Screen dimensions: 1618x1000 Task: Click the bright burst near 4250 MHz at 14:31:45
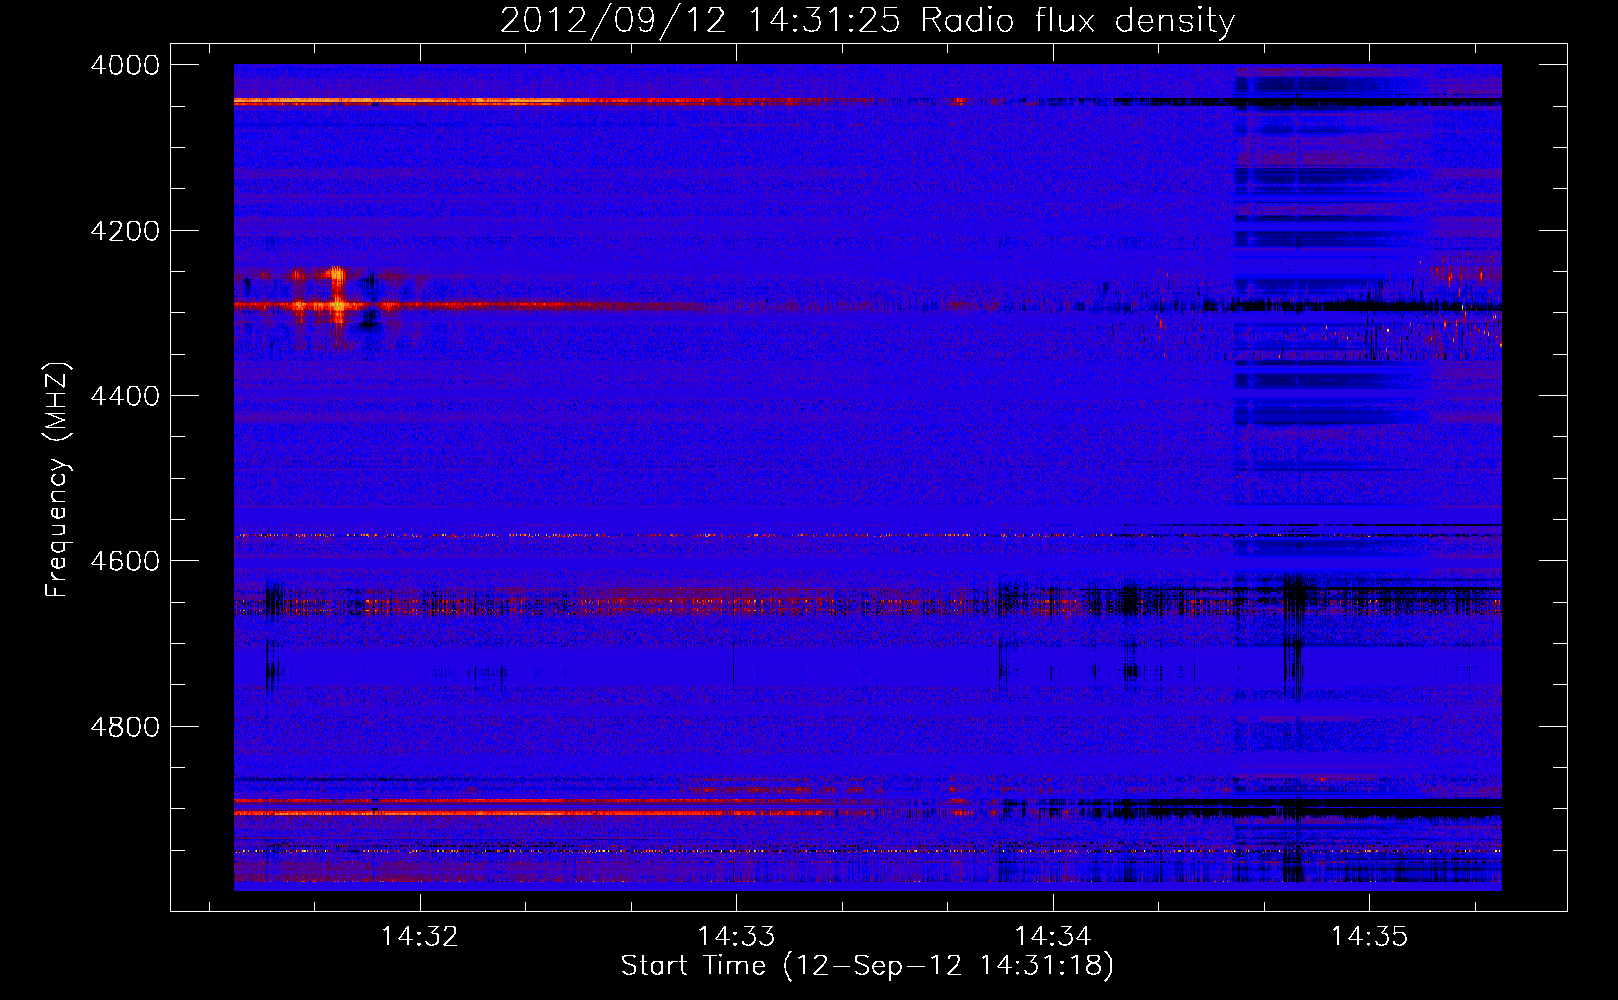(x=336, y=274)
